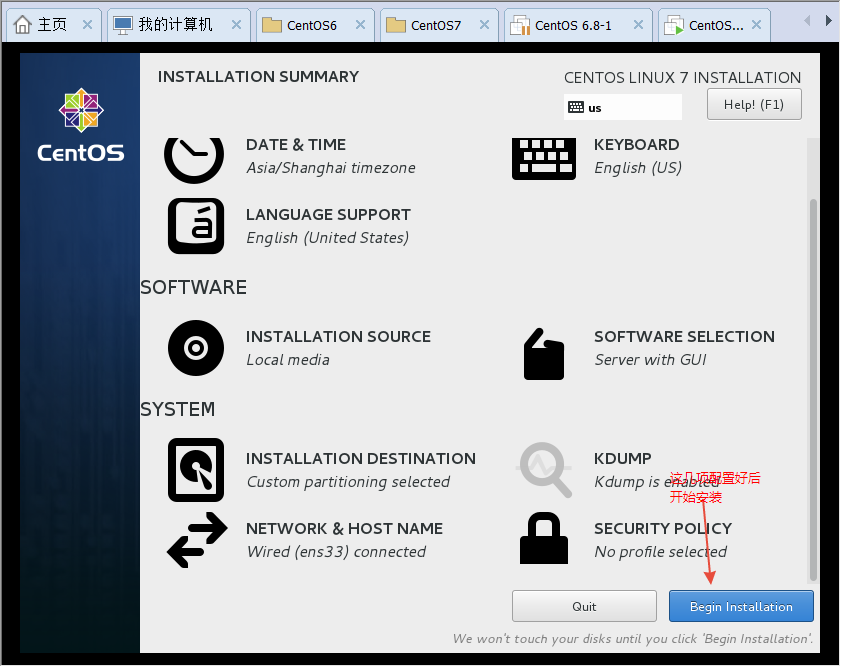
Task: Open Language Support icon
Action: point(196,226)
